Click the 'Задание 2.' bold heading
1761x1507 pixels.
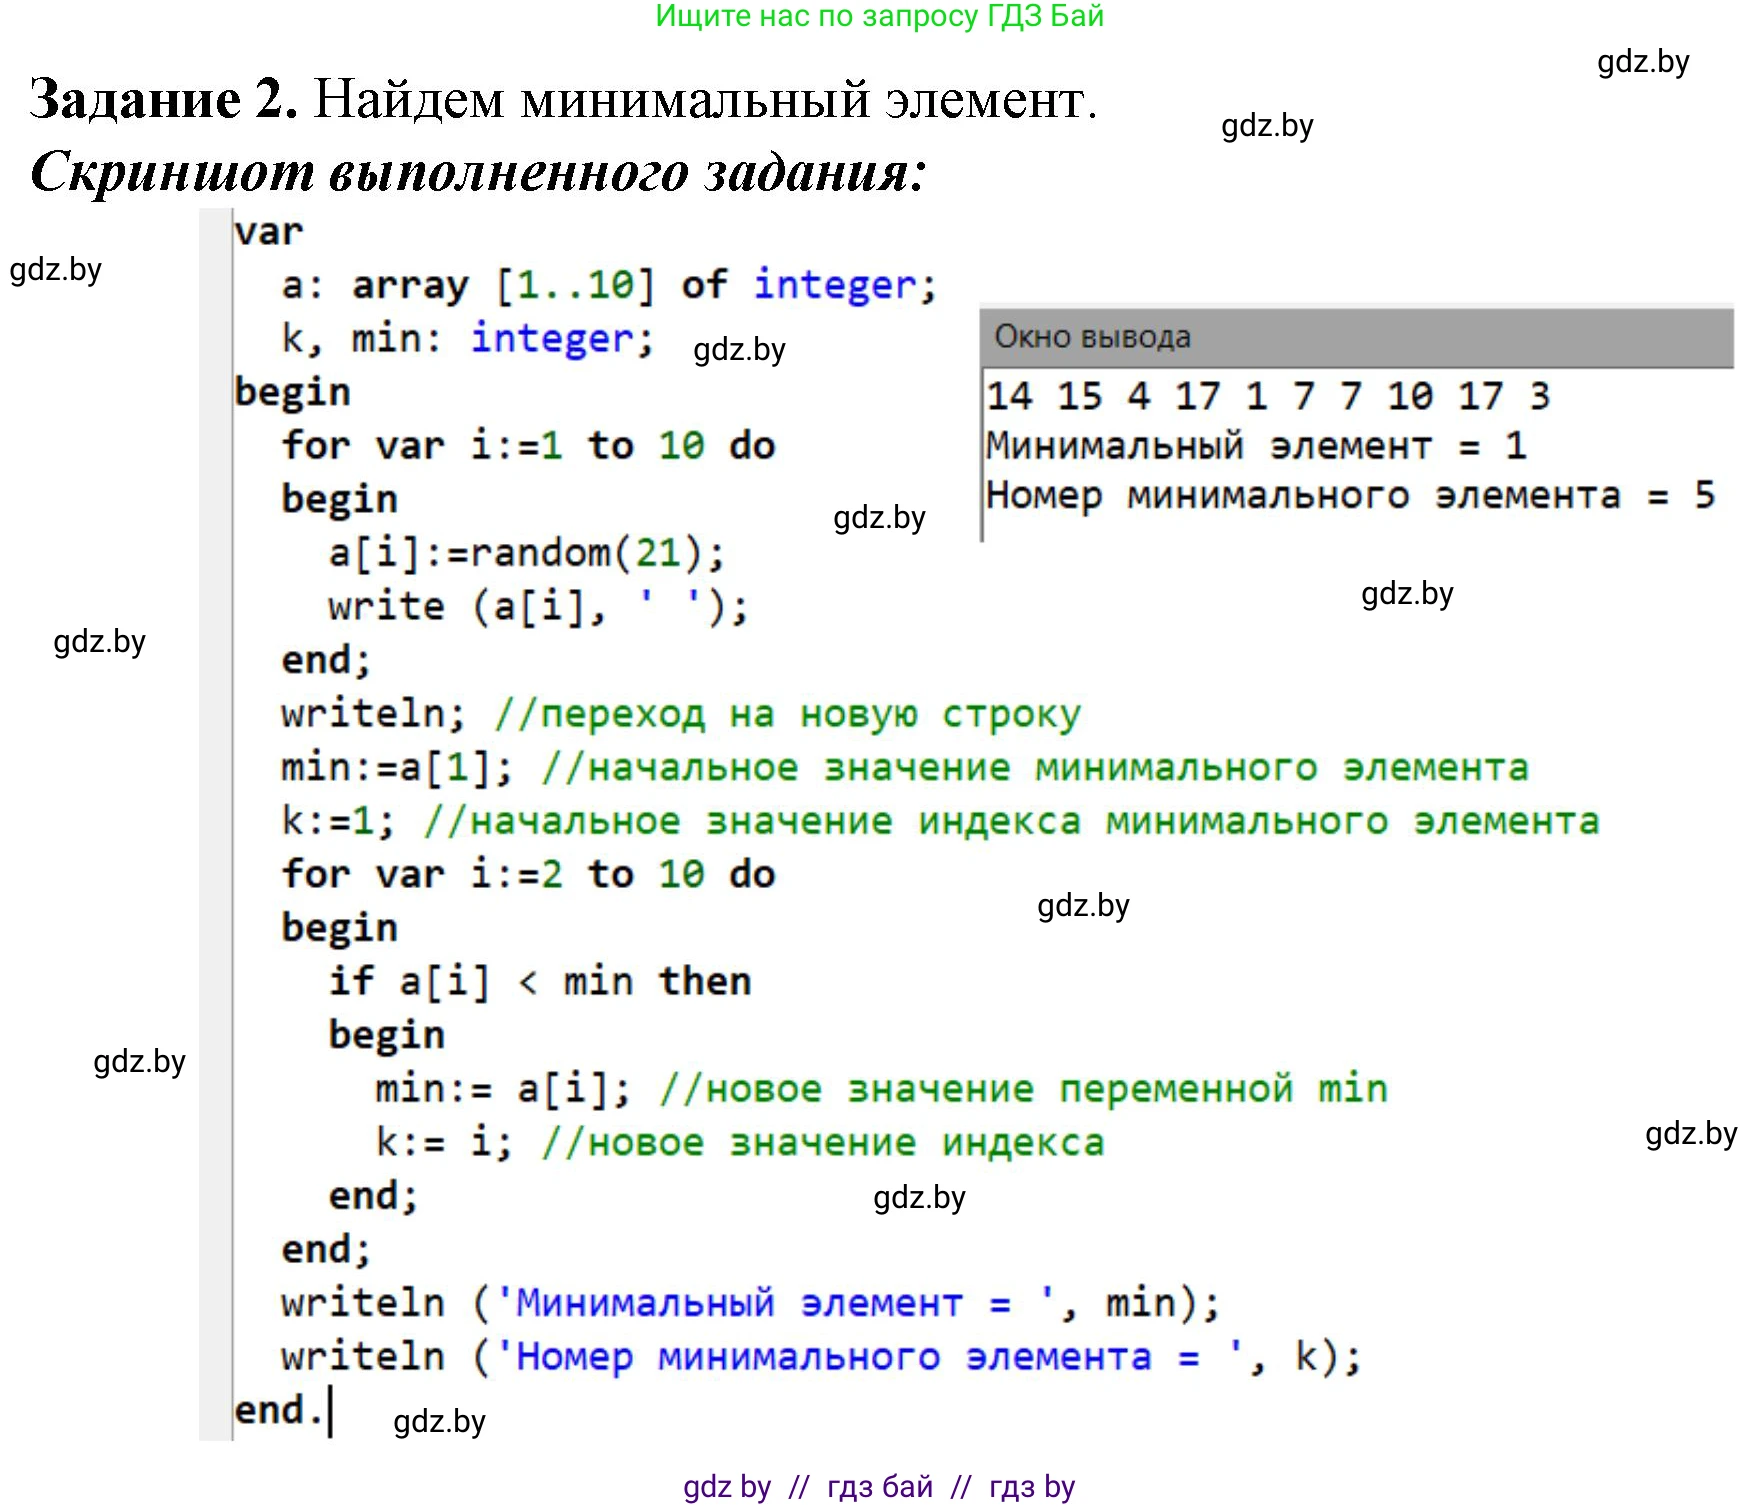(x=163, y=99)
